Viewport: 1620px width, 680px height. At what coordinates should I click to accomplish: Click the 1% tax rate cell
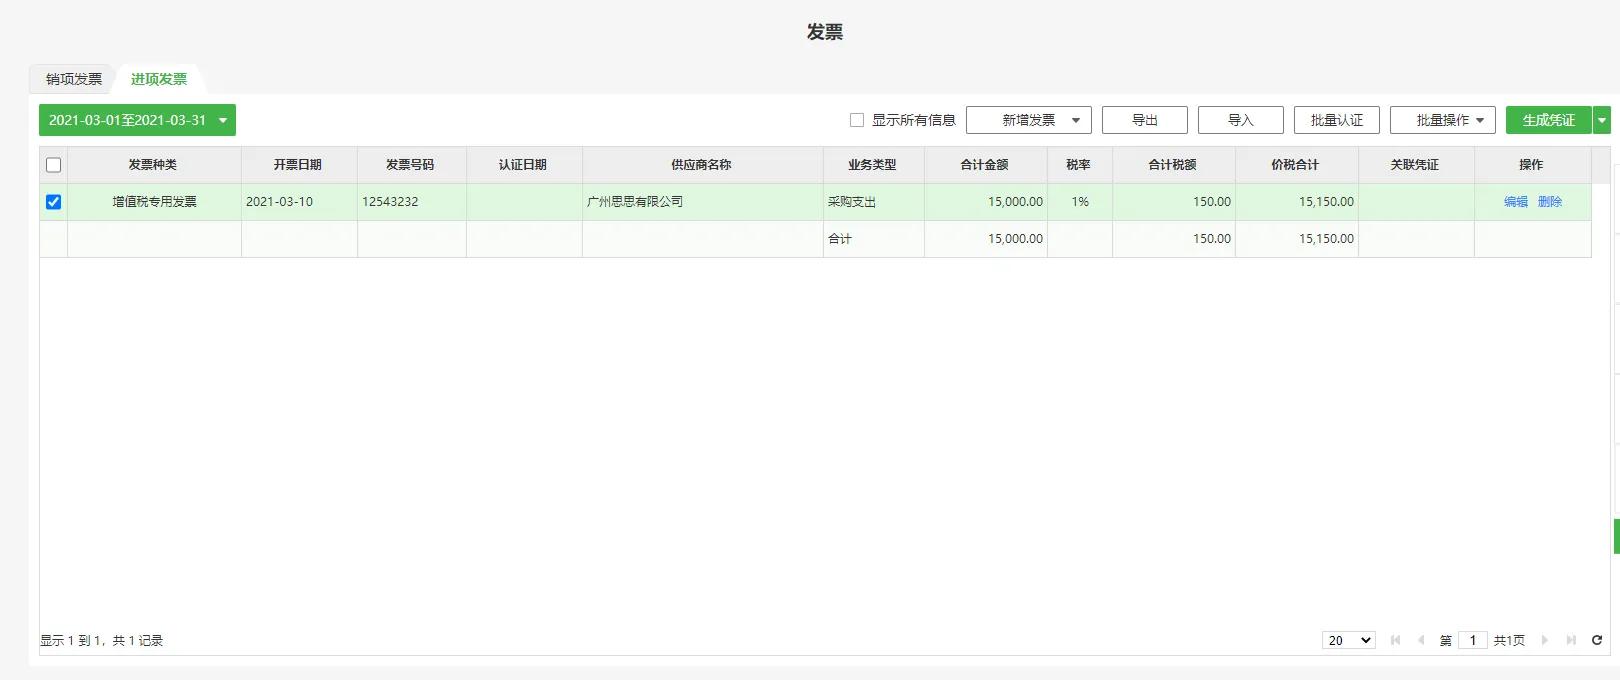point(1079,202)
